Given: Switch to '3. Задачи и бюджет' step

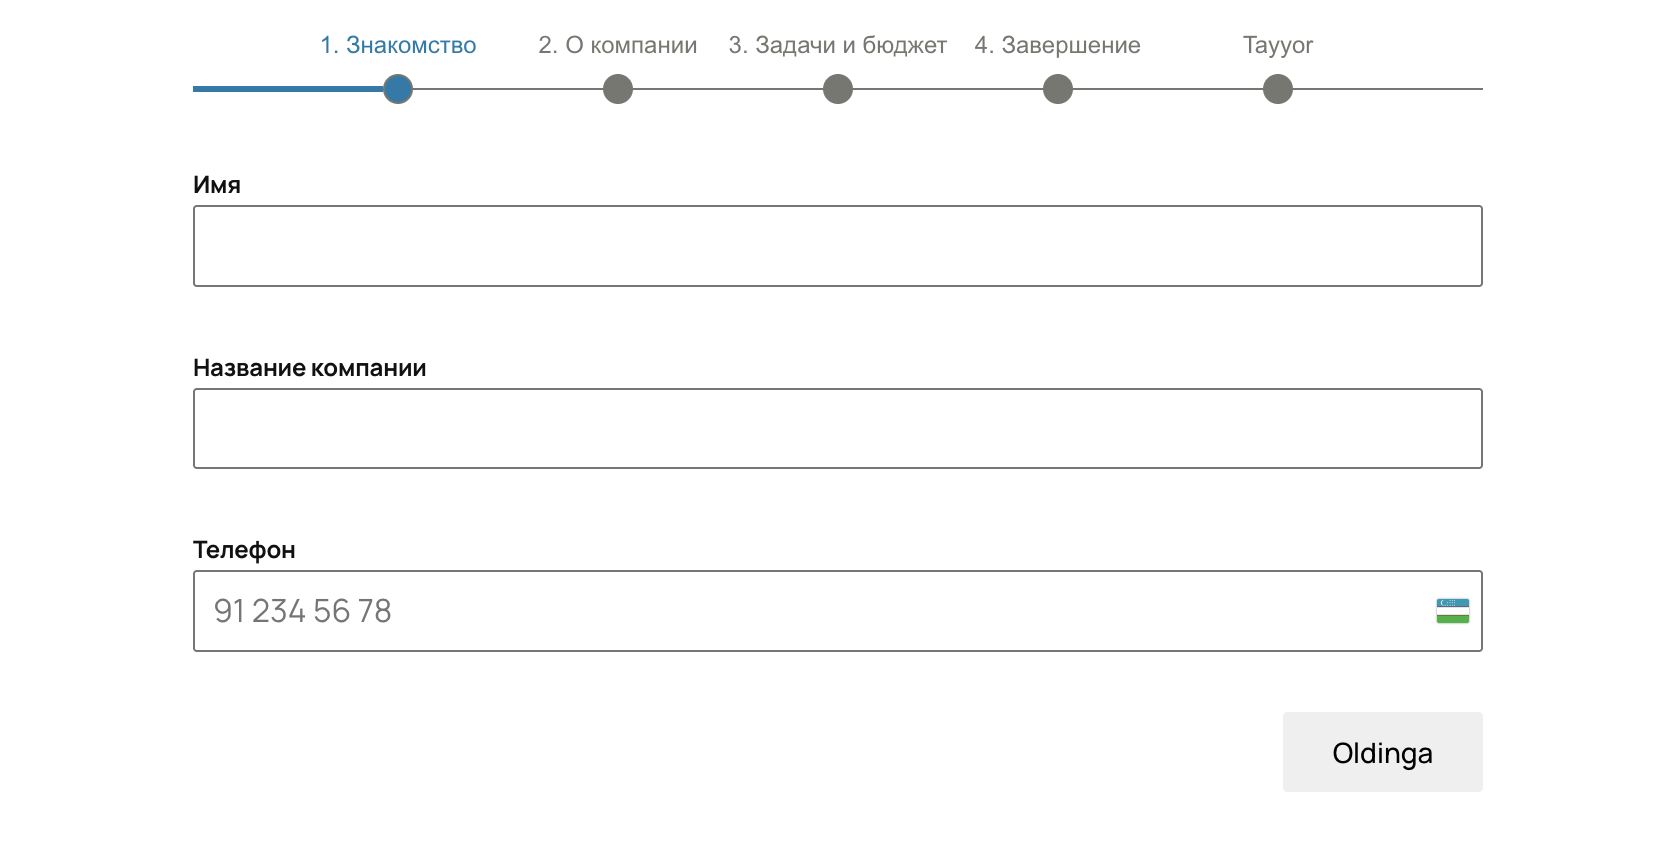Looking at the screenshot, I should point(838,45).
